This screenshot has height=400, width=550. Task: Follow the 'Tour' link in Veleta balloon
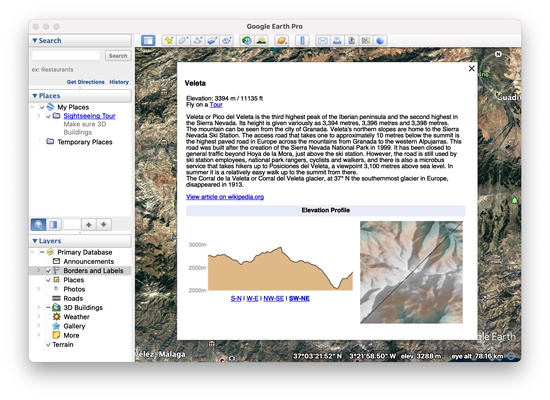pos(216,105)
